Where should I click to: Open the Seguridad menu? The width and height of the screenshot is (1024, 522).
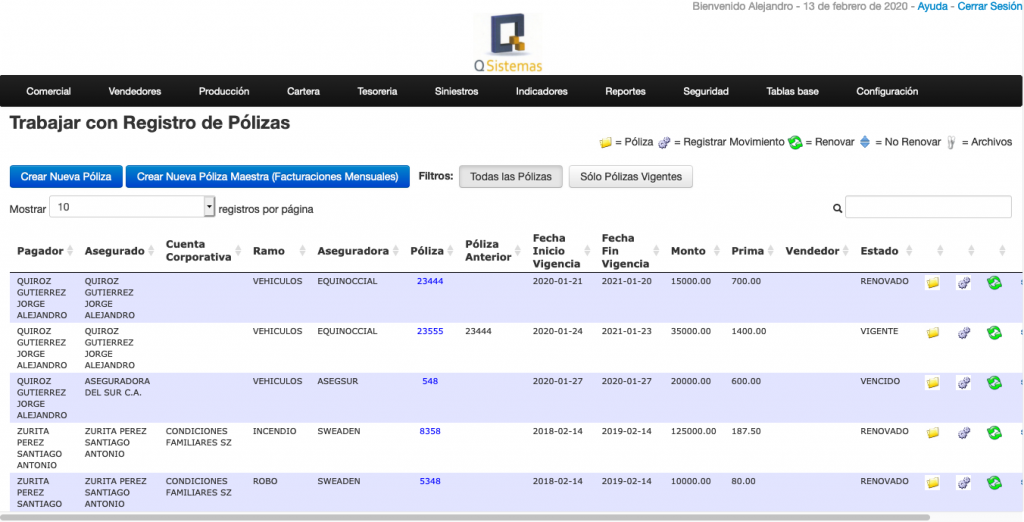(x=705, y=91)
